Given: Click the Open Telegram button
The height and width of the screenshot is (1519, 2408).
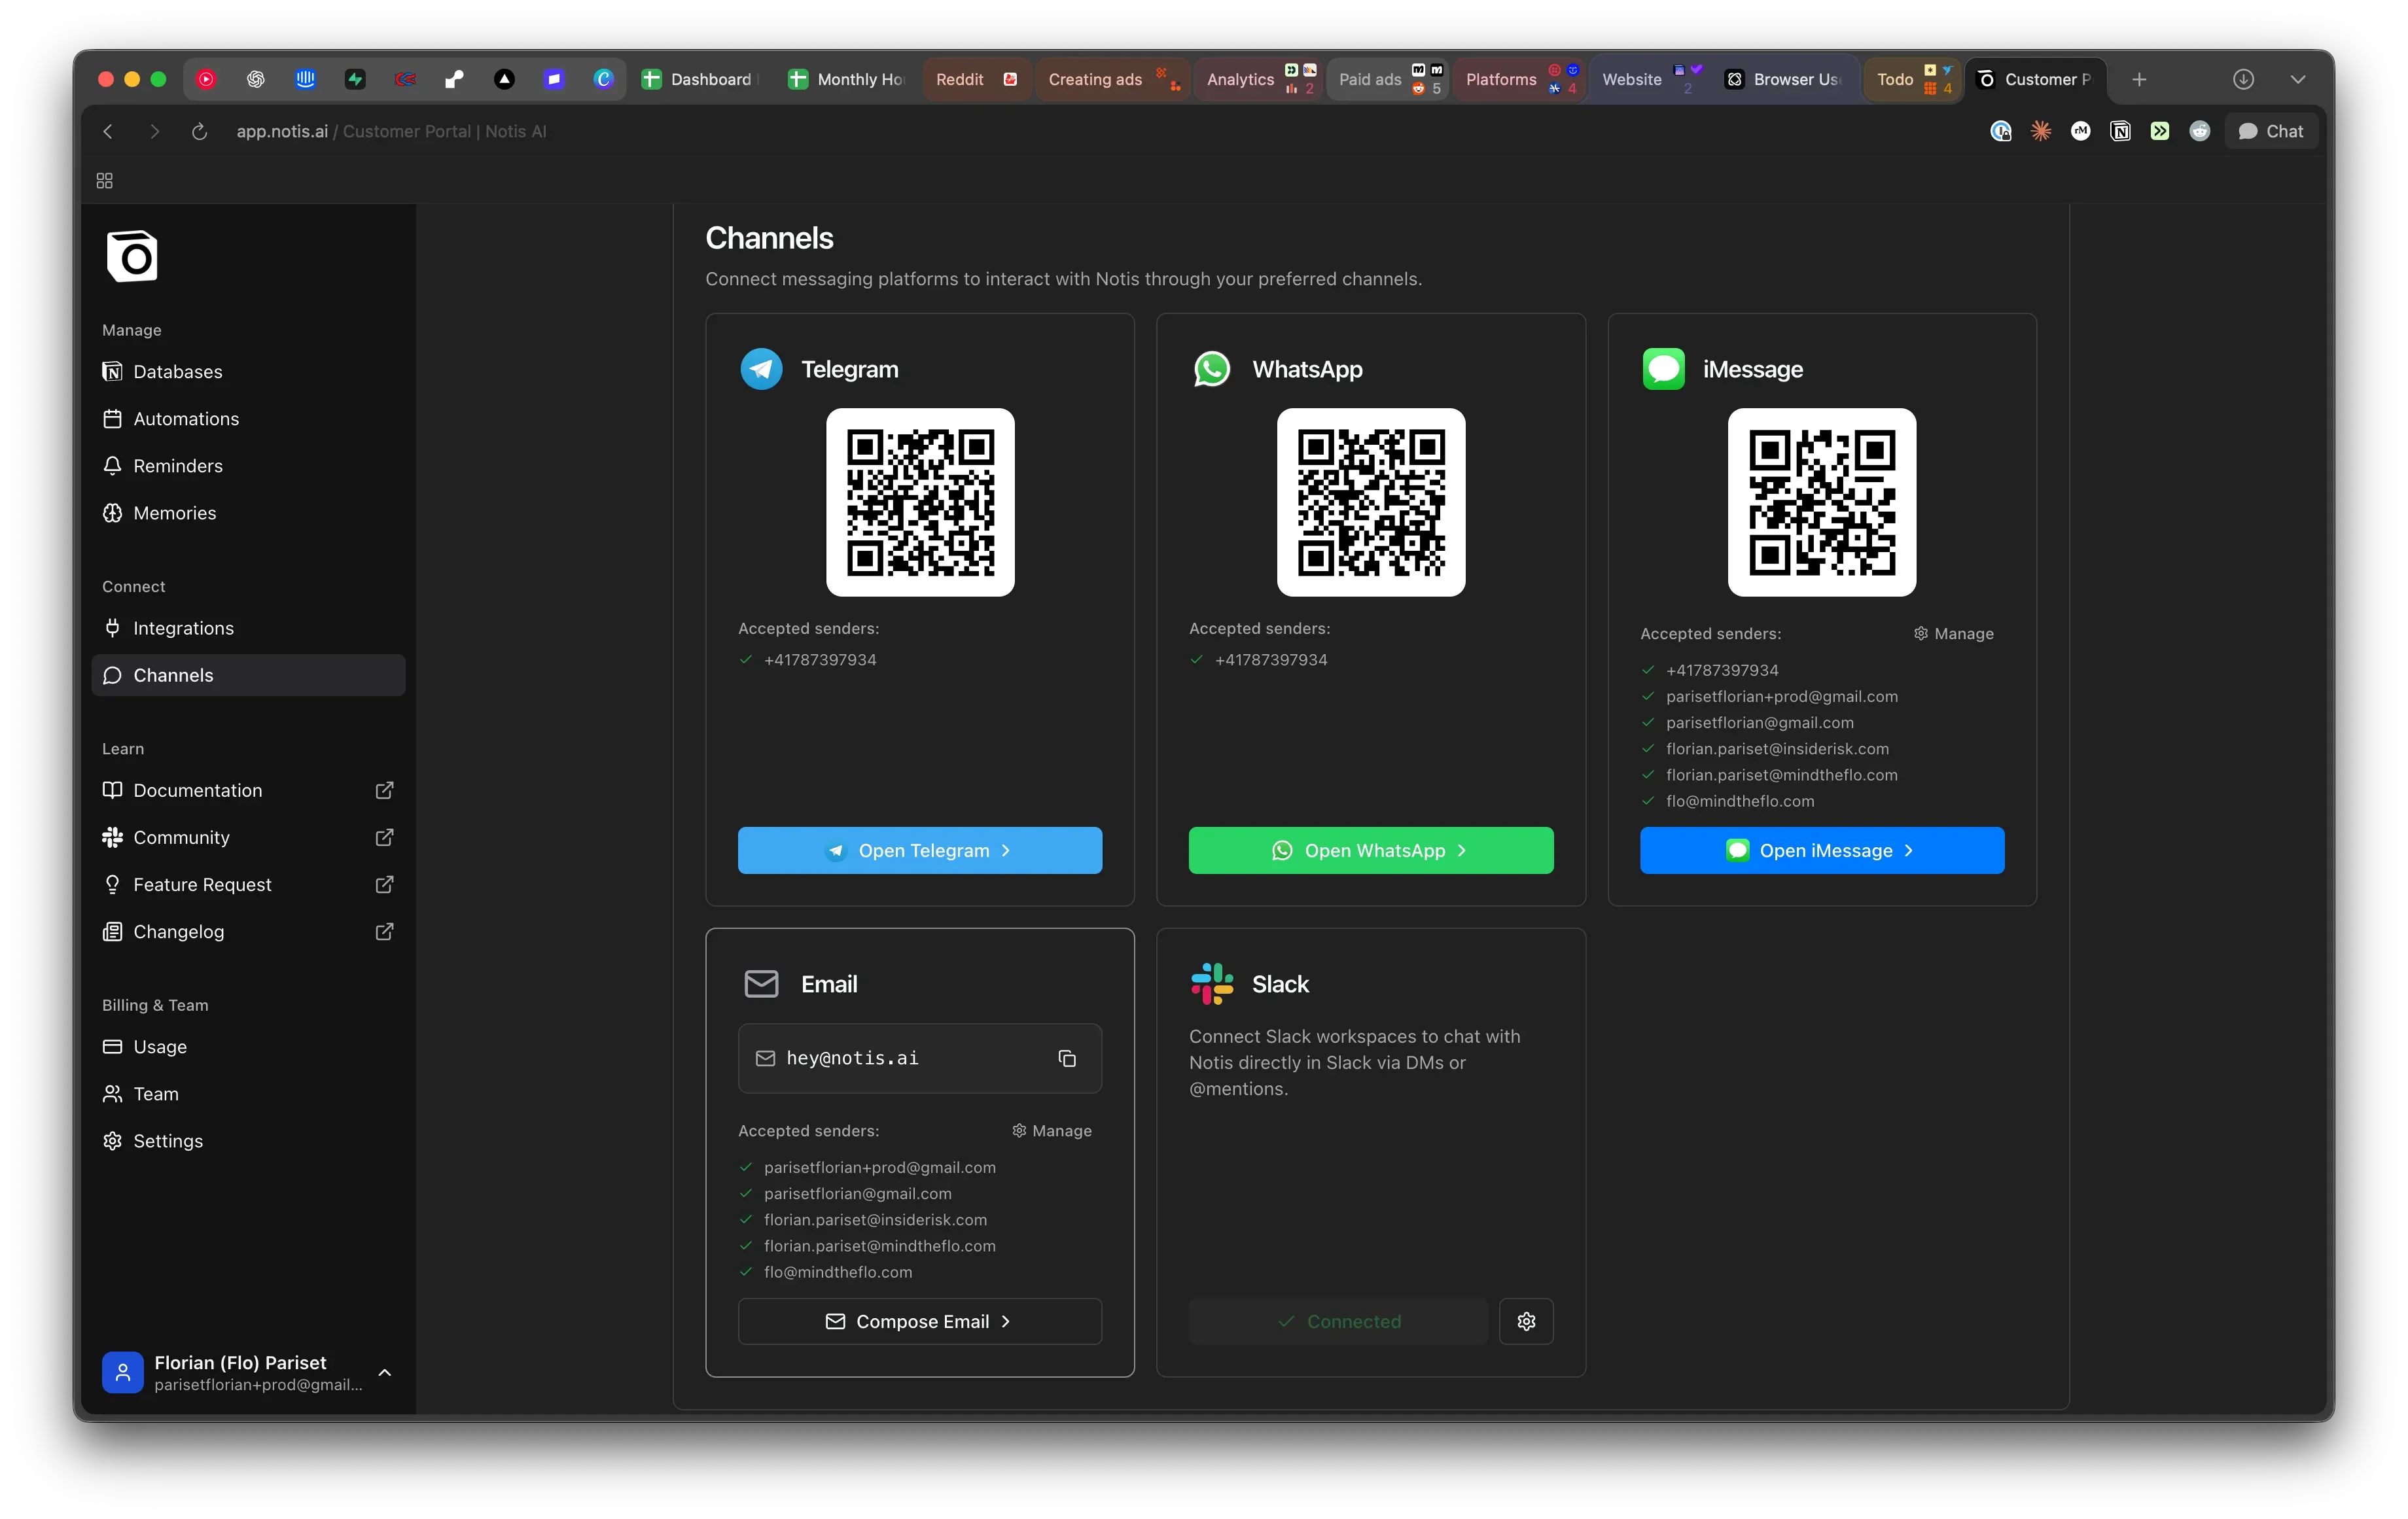Looking at the screenshot, I should point(919,849).
